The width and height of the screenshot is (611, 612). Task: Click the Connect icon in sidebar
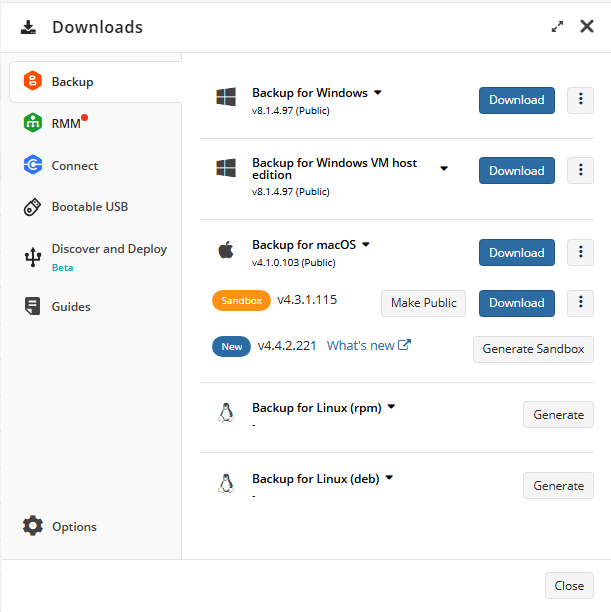point(33,166)
